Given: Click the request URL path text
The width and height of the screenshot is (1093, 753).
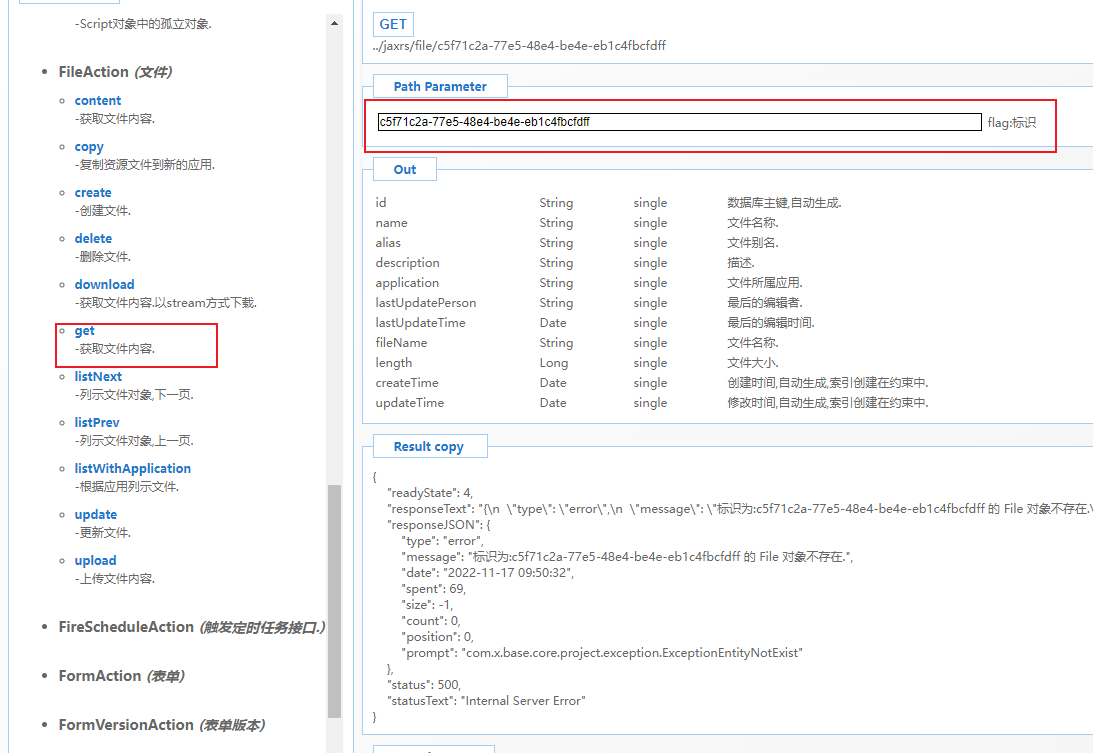Looking at the screenshot, I should click(519, 45).
